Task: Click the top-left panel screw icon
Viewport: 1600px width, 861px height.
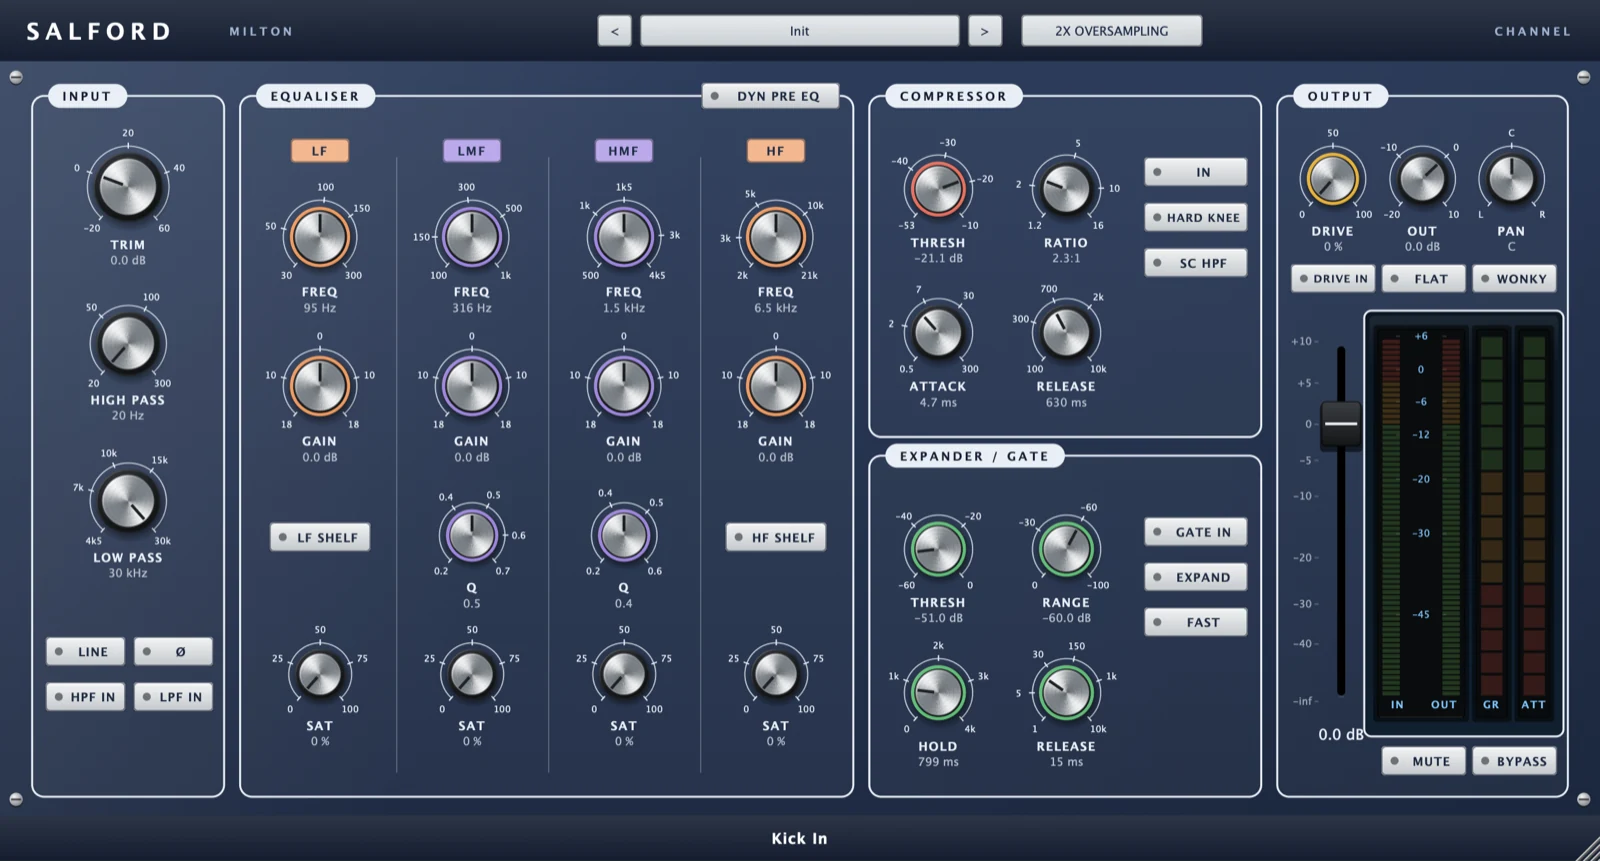Action: click(x=16, y=77)
